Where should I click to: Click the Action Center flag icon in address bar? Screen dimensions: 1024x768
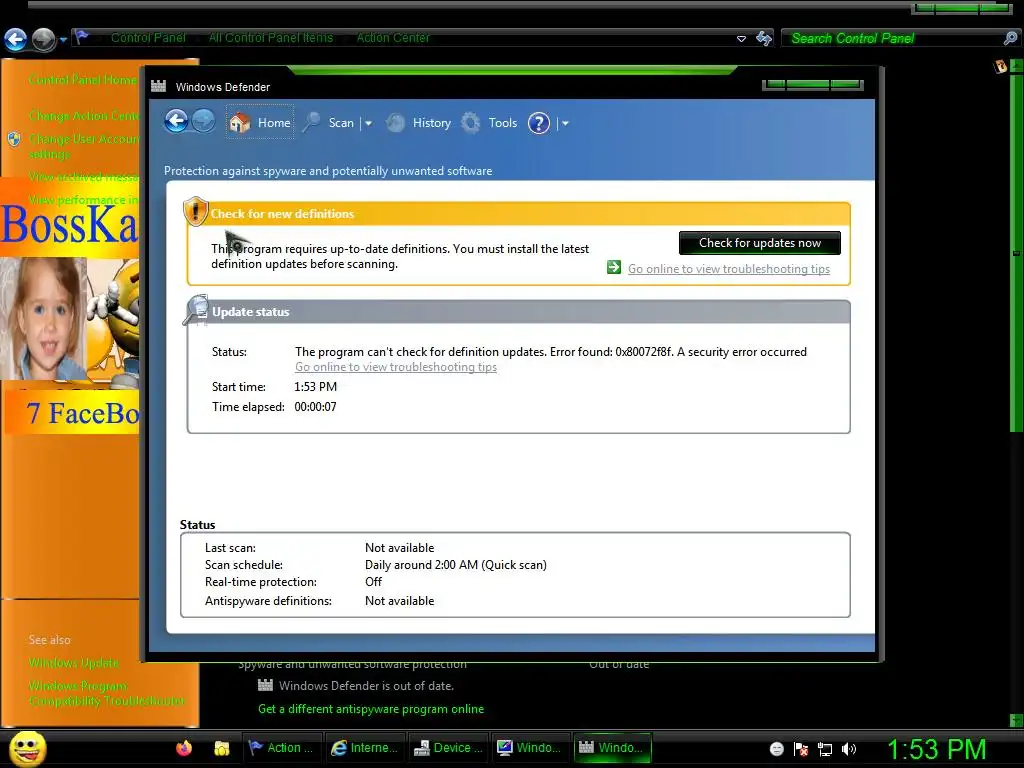coord(81,37)
